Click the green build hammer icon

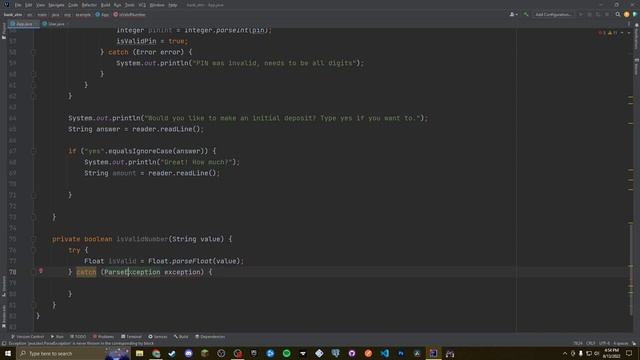pyautogui.click(x=526, y=14)
